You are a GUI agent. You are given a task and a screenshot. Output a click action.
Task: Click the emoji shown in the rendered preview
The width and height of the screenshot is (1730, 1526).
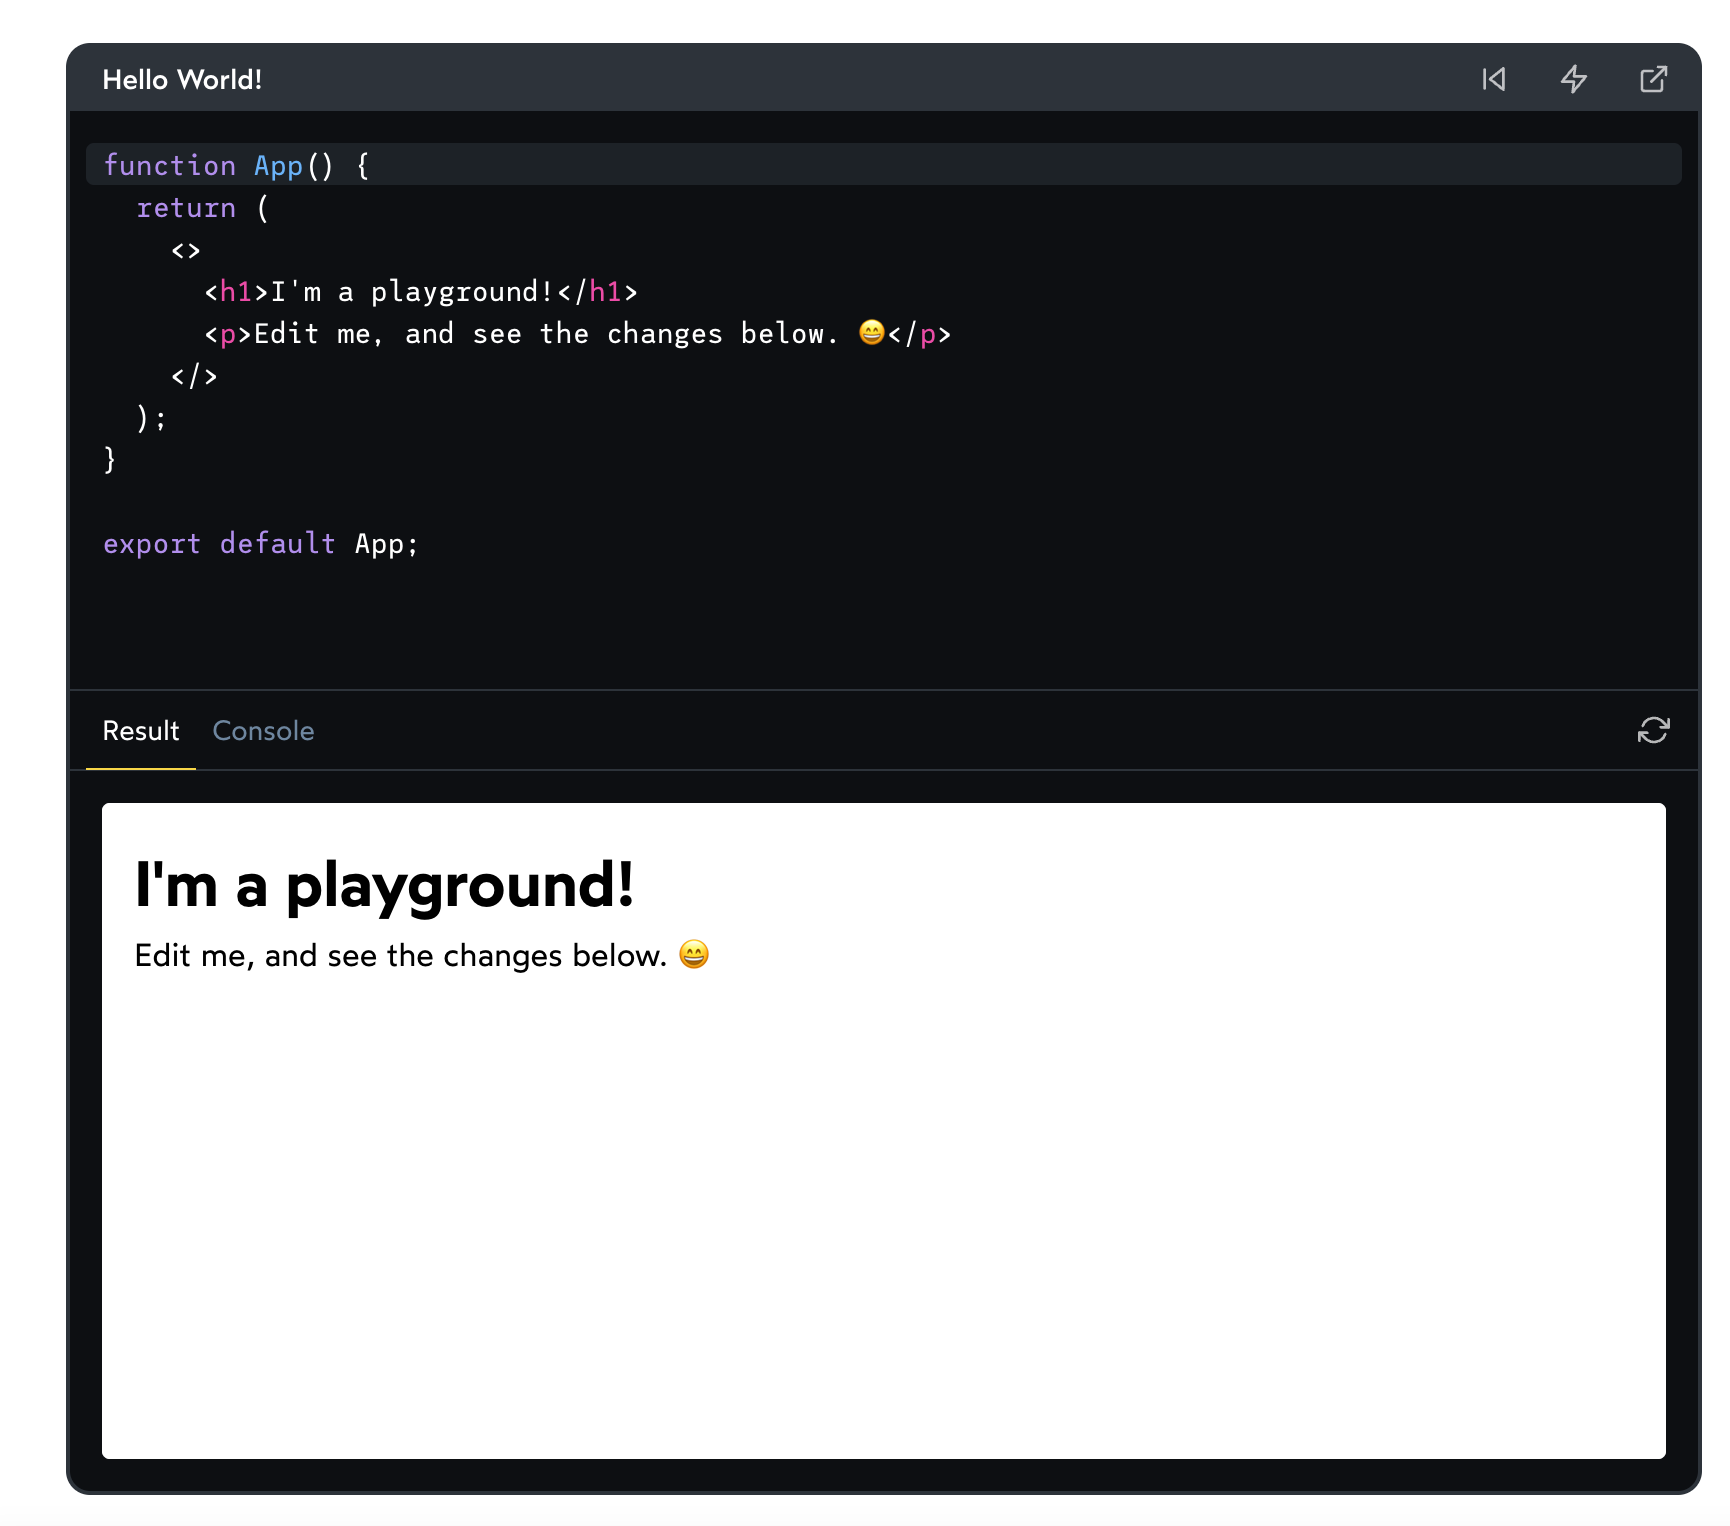(x=694, y=955)
